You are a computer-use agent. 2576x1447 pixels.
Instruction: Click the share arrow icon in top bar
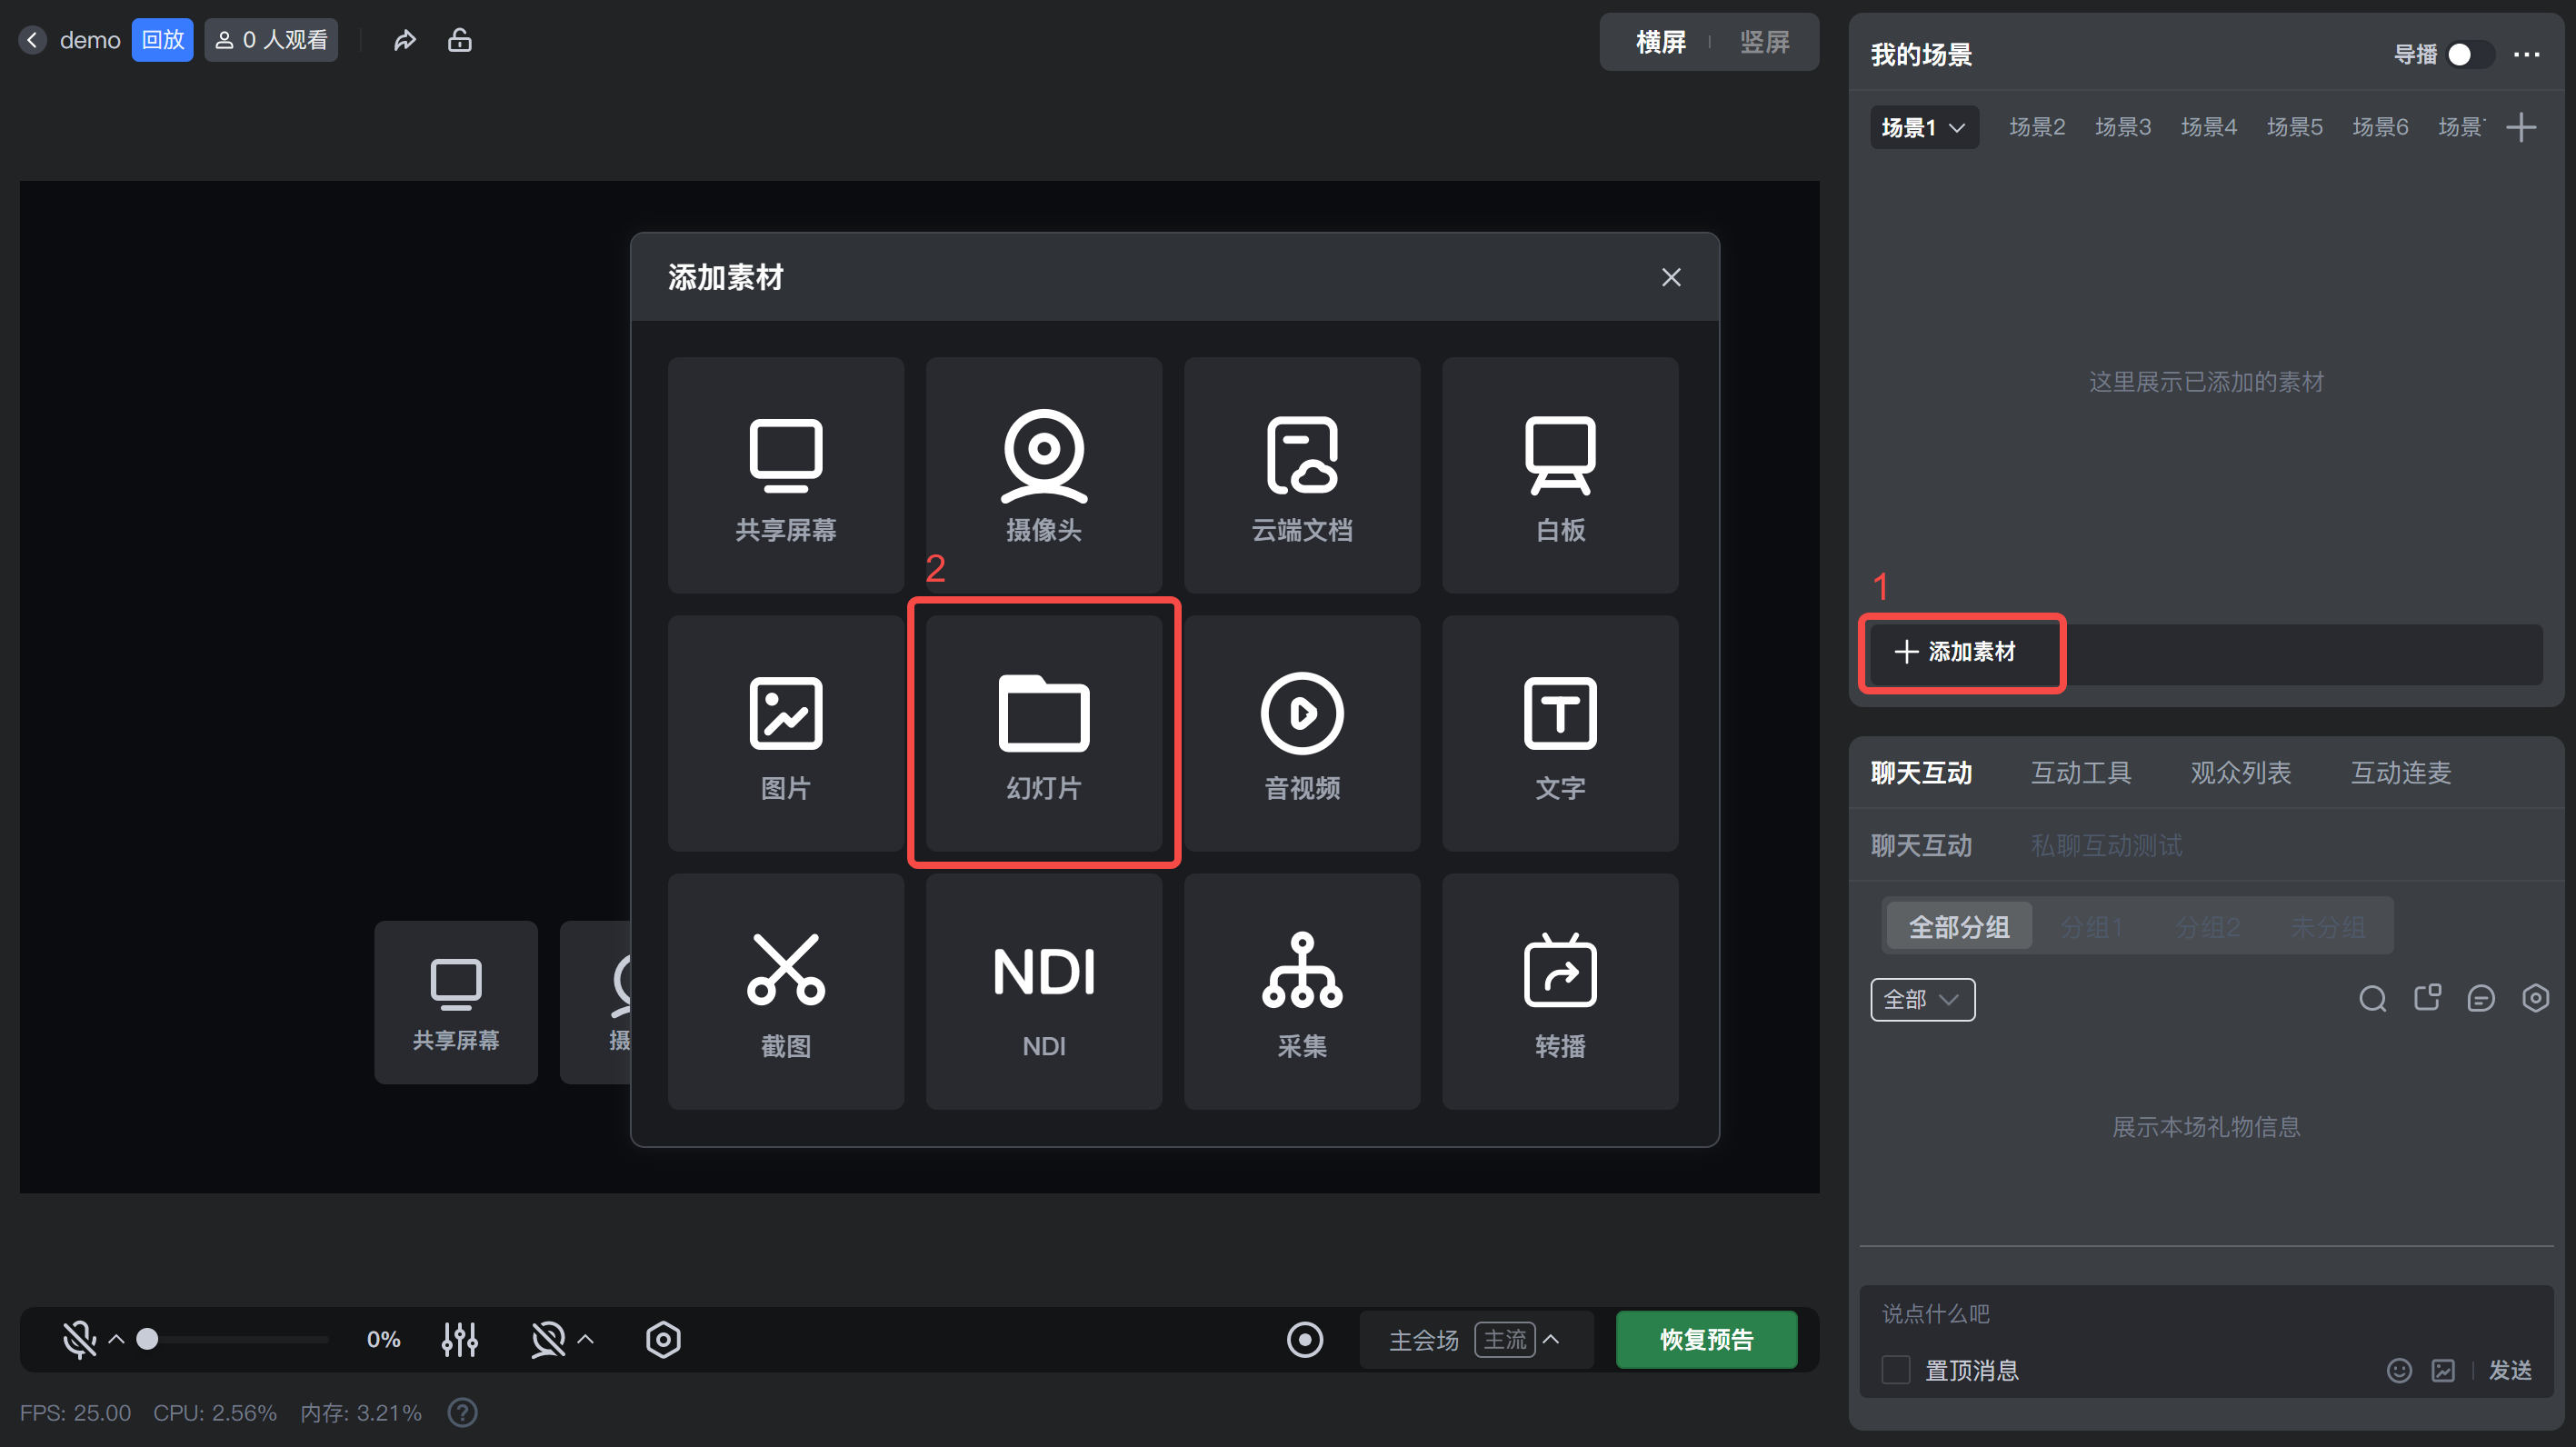click(x=404, y=40)
